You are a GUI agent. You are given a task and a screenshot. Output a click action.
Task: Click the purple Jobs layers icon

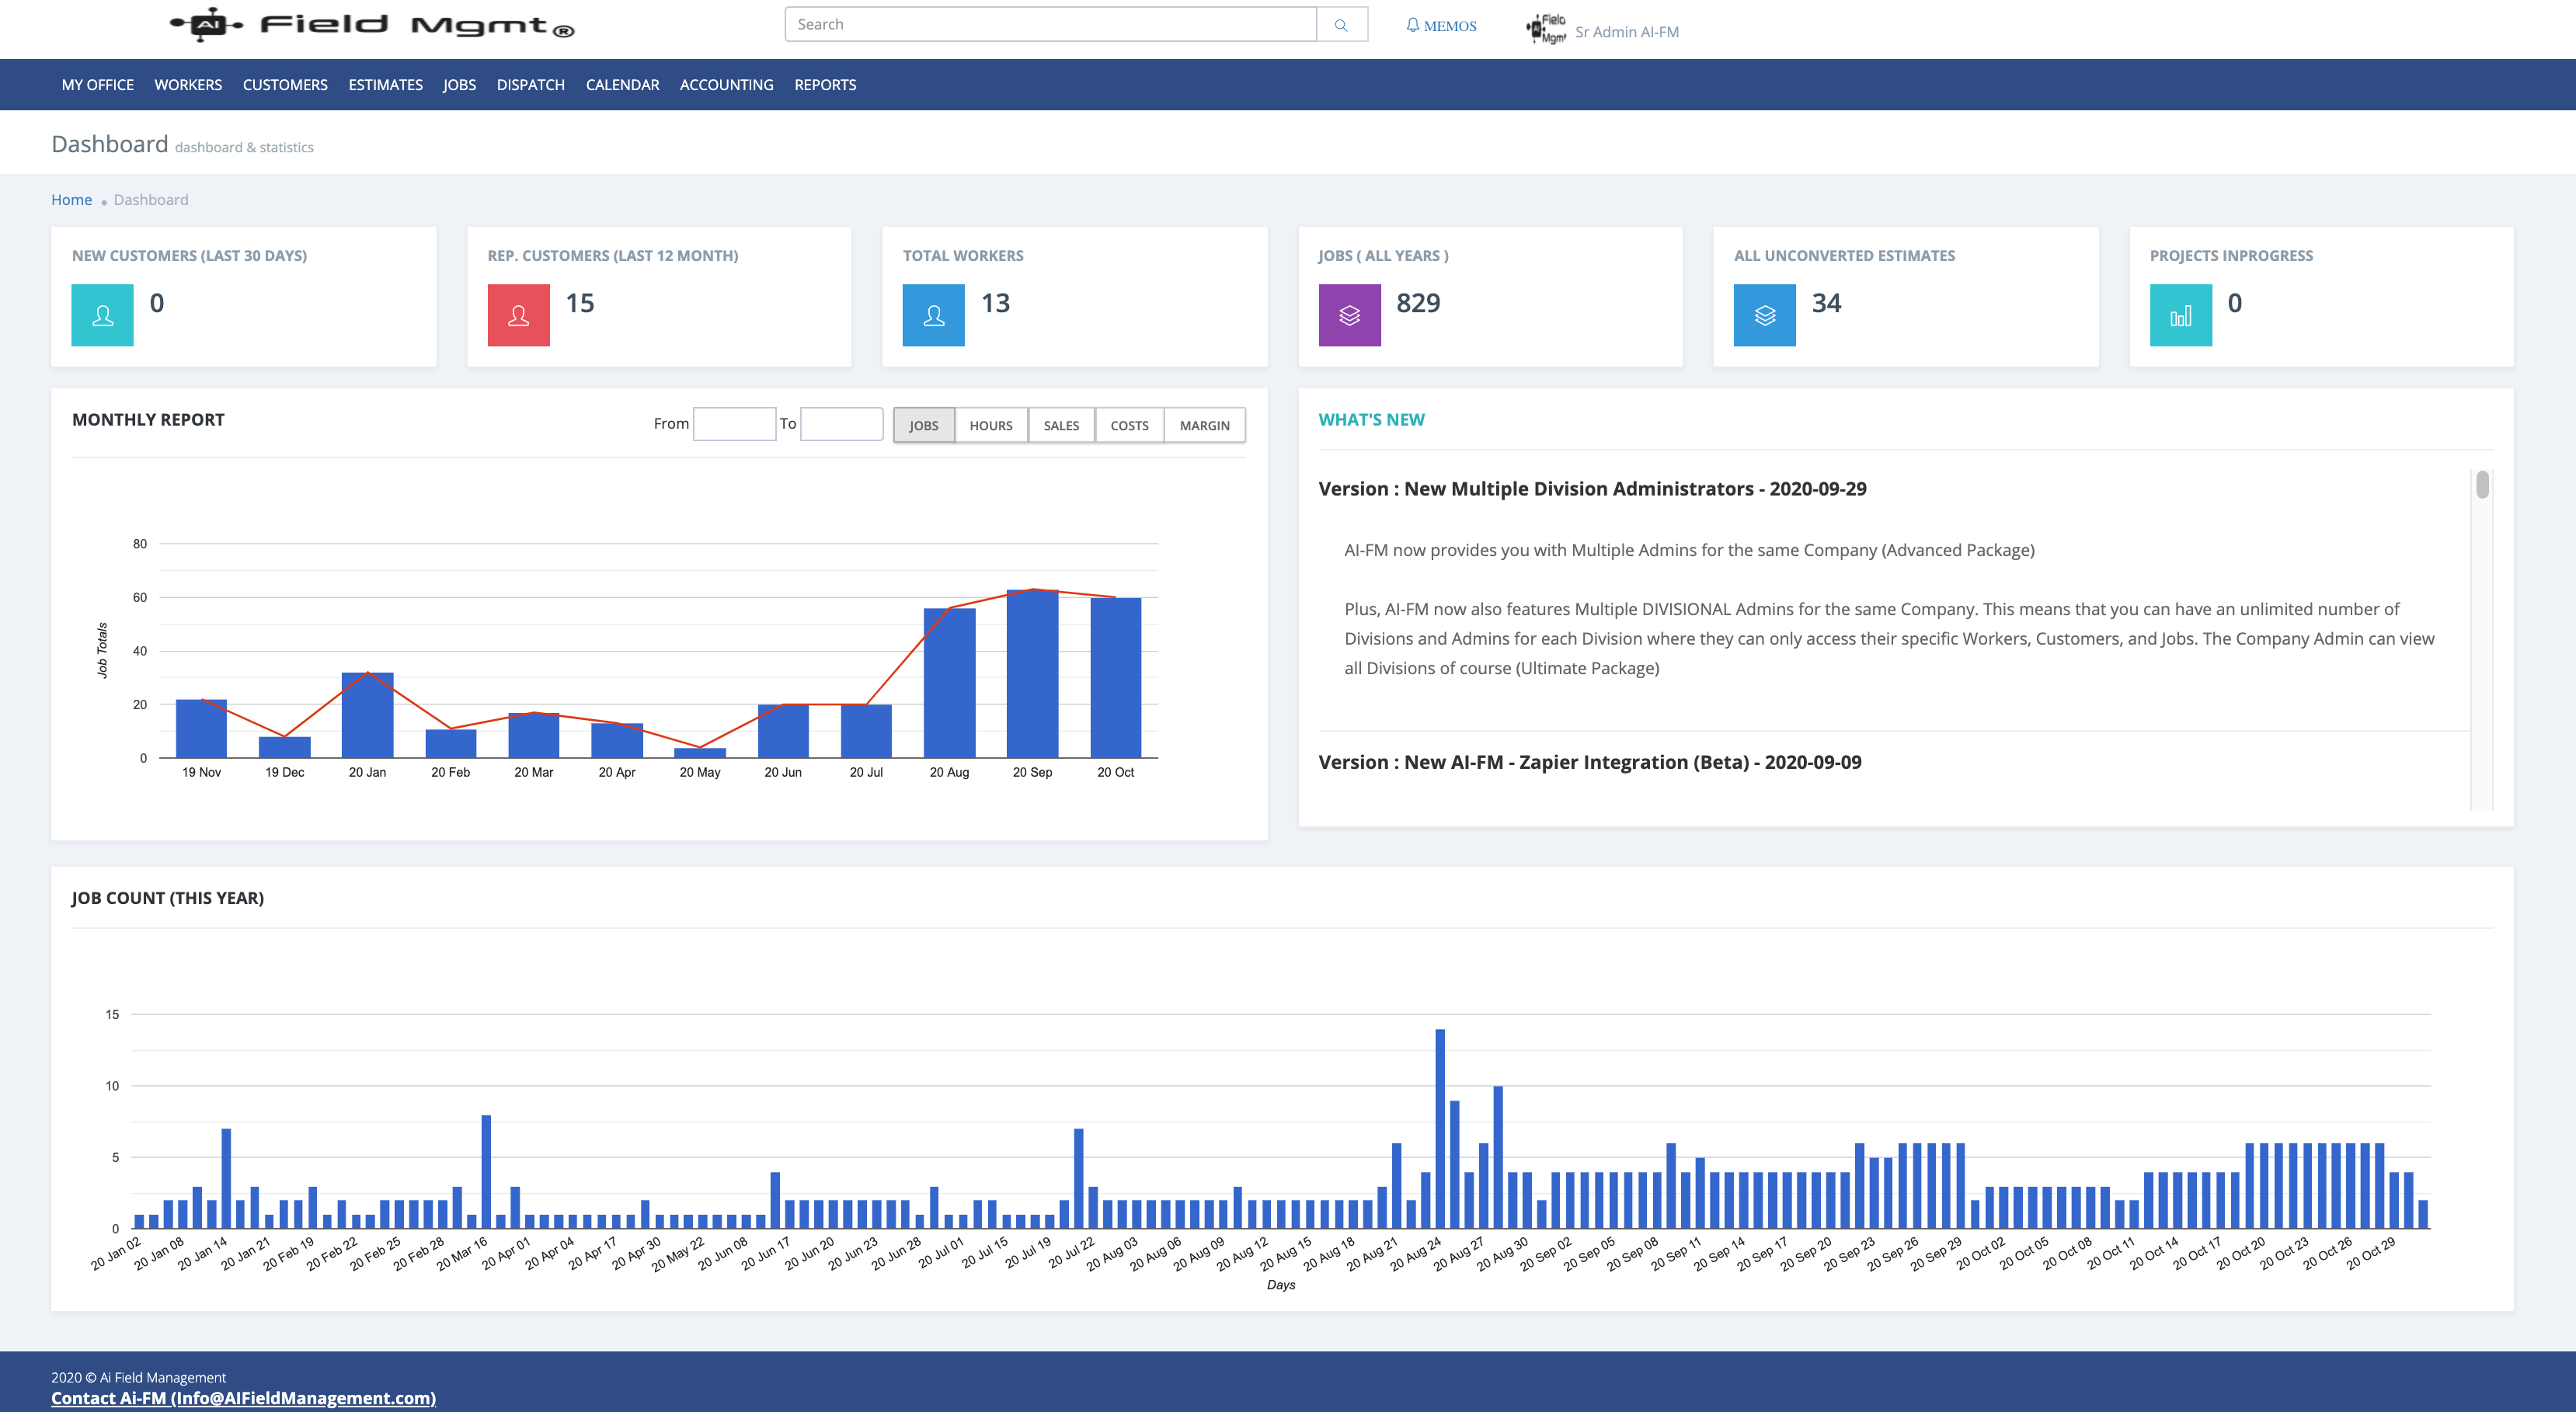point(1349,315)
